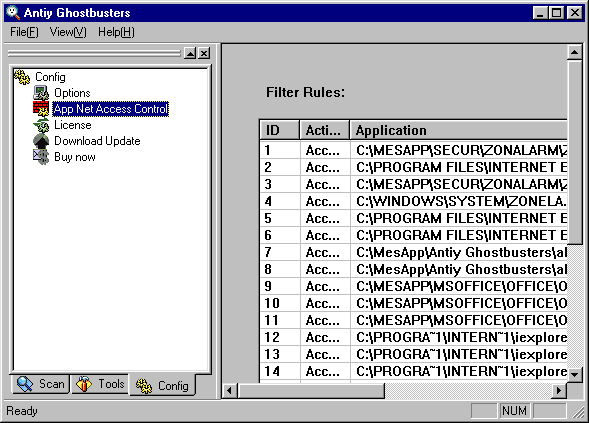Click the NUM status bar indicator
Image resolution: width=589 pixels, height=423 pixels.
click(x=514, y=411)
